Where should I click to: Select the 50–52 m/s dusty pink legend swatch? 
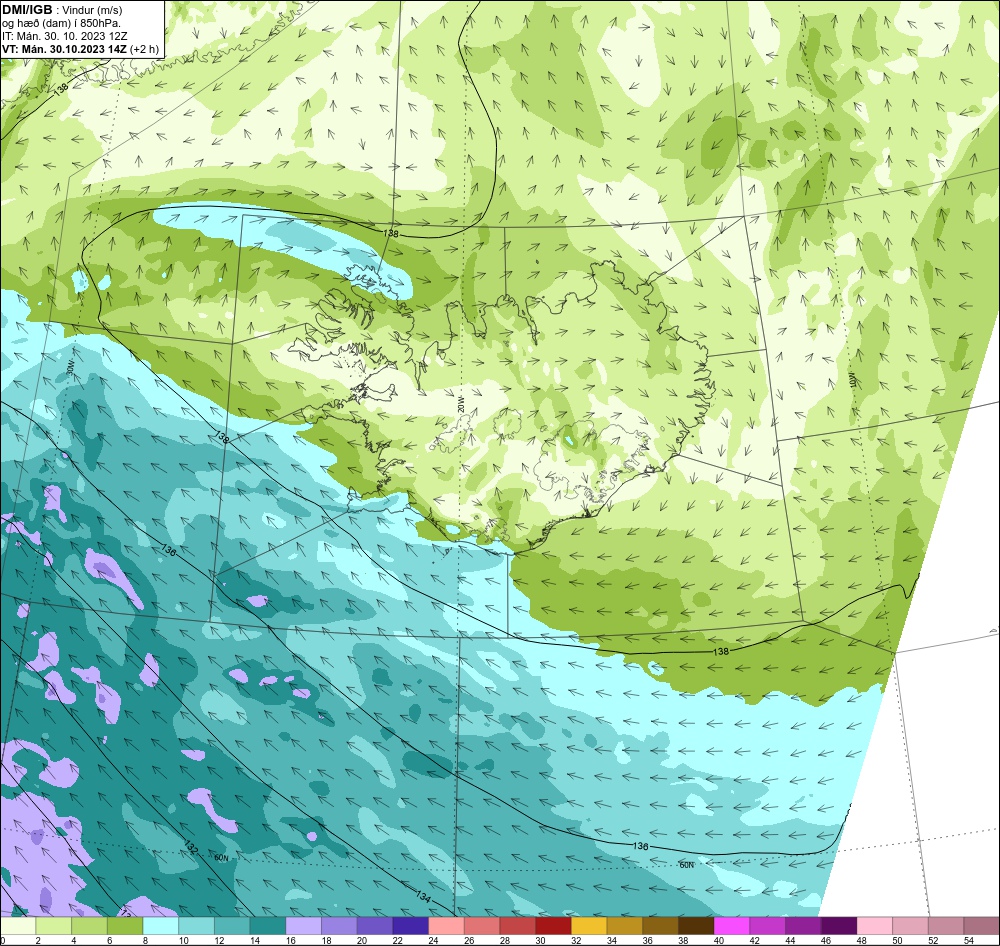pos(911,926)
